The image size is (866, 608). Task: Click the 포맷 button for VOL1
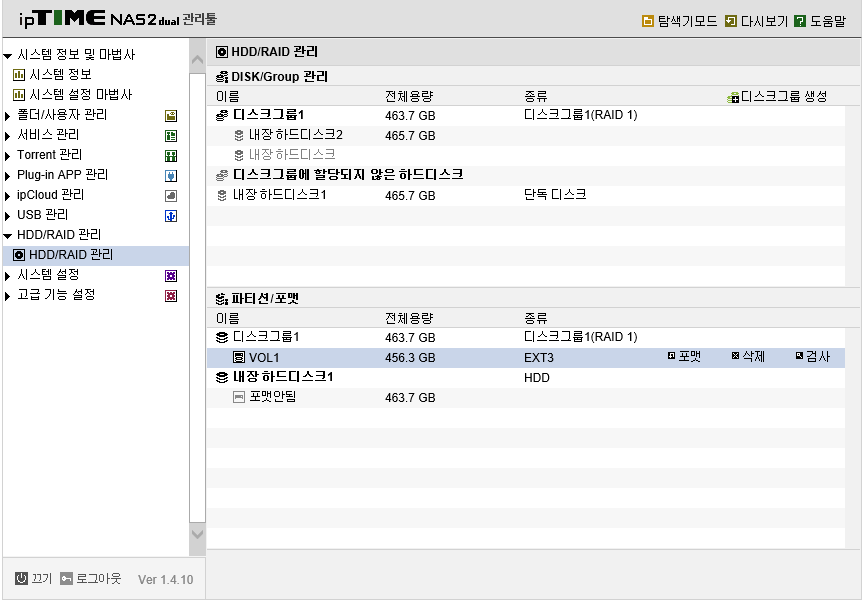tap(684, 356)
